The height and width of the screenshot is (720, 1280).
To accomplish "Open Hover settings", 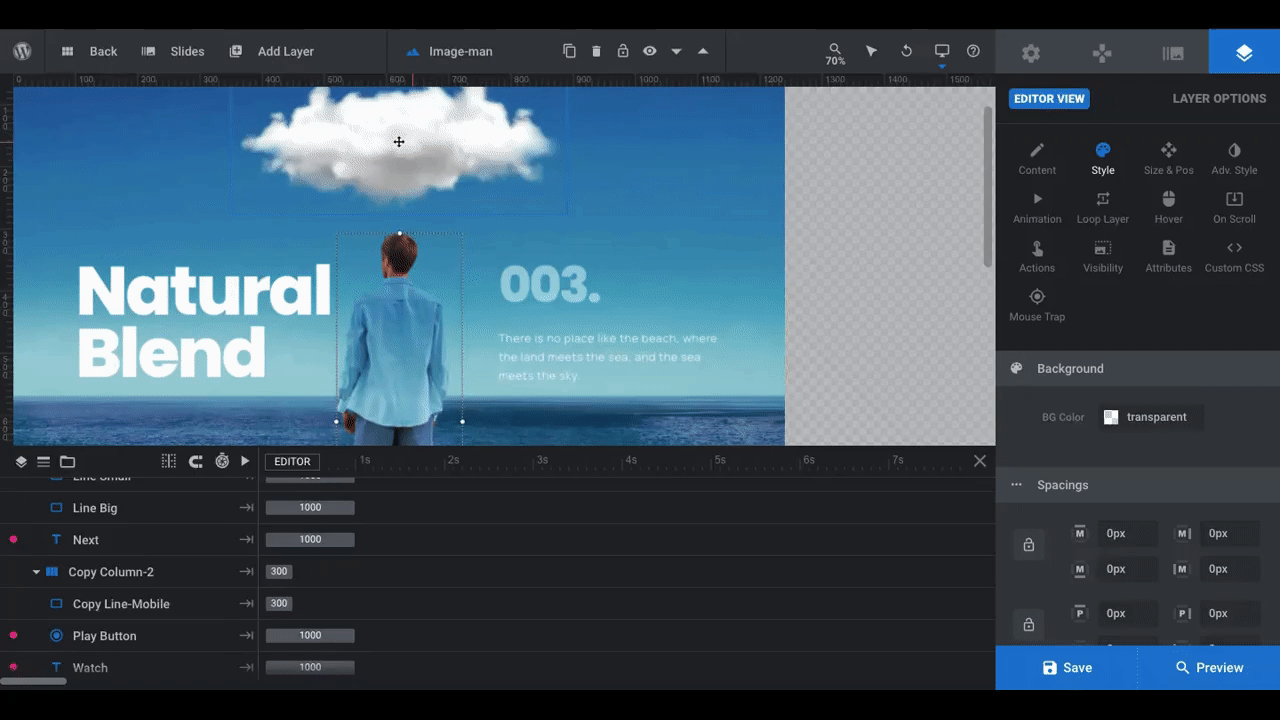I will click(x=1168, y=208).
